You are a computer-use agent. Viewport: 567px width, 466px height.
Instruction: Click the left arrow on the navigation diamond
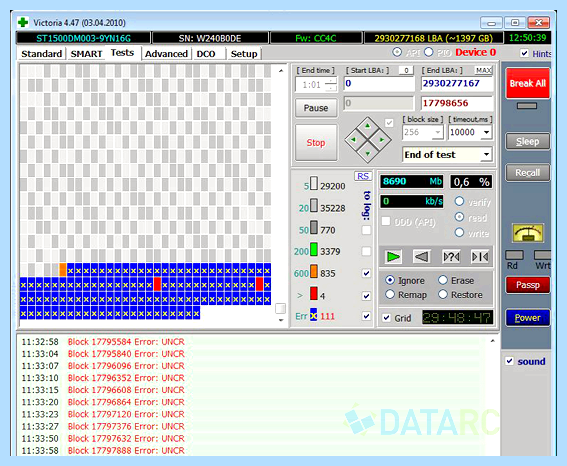pos(353,140)
